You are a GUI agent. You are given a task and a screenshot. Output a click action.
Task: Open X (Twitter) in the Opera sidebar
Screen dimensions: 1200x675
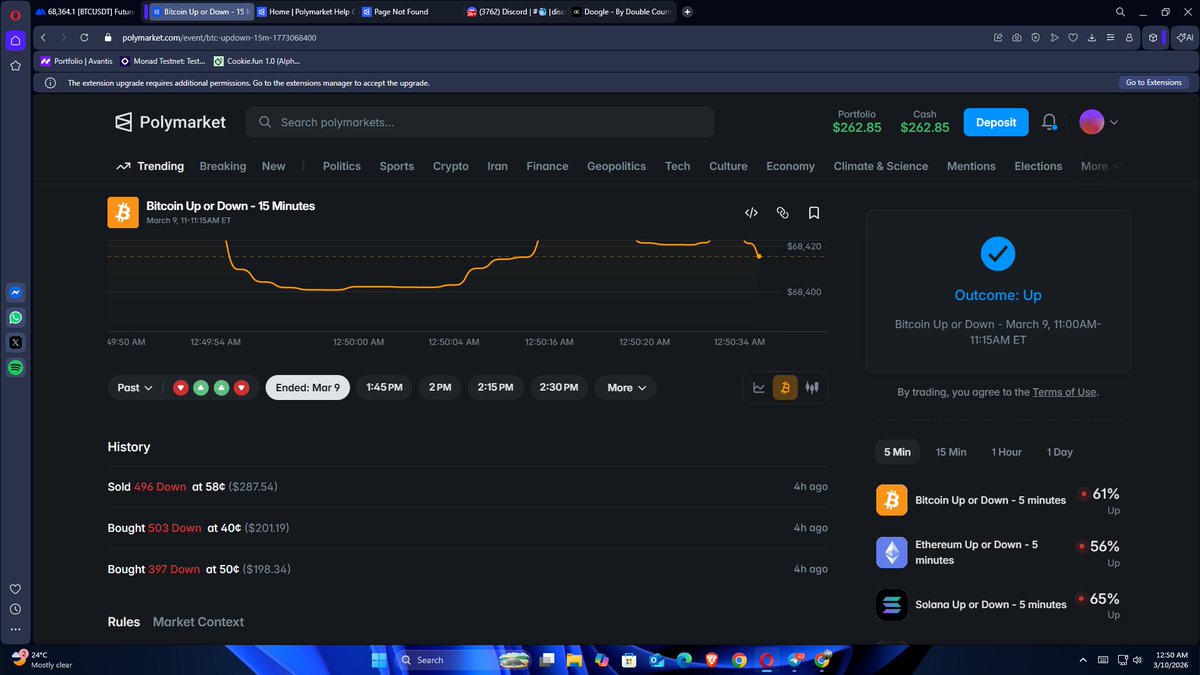(15, 342)
